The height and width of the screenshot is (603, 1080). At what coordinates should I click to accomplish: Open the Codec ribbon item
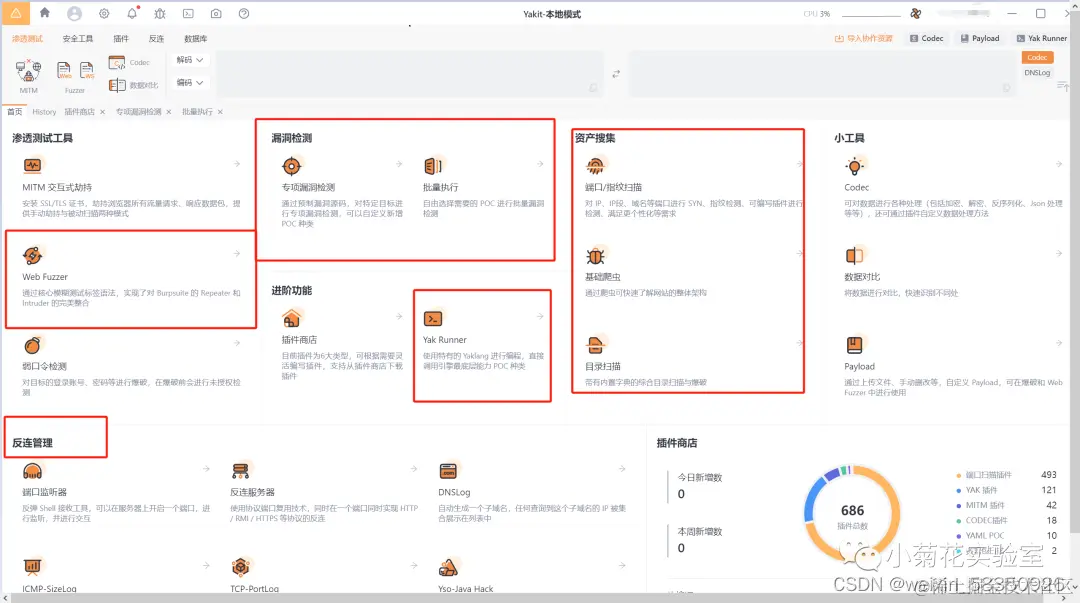click(x=129, y=63)
